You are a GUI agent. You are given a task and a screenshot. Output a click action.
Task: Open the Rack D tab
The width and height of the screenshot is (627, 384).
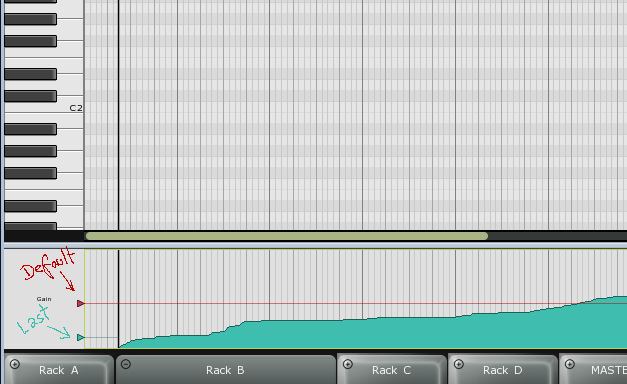point(503,370)
